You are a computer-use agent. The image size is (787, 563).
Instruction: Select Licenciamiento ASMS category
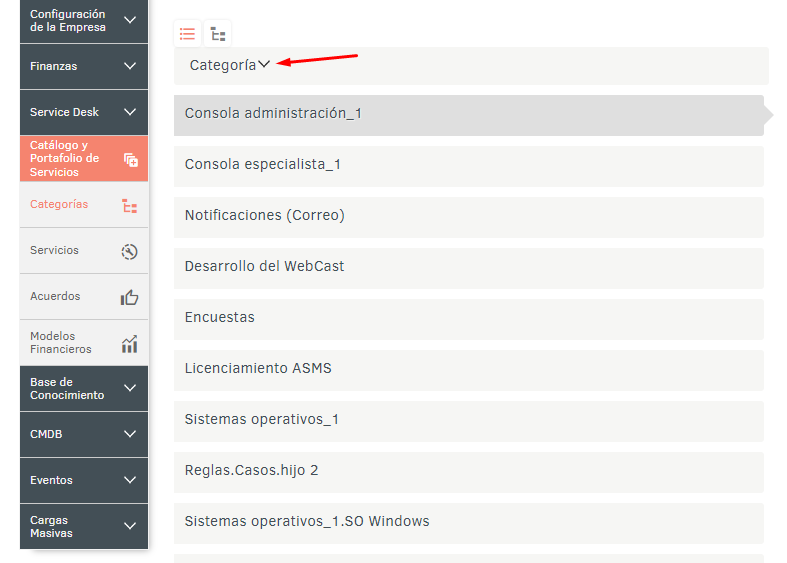[469, 370]
